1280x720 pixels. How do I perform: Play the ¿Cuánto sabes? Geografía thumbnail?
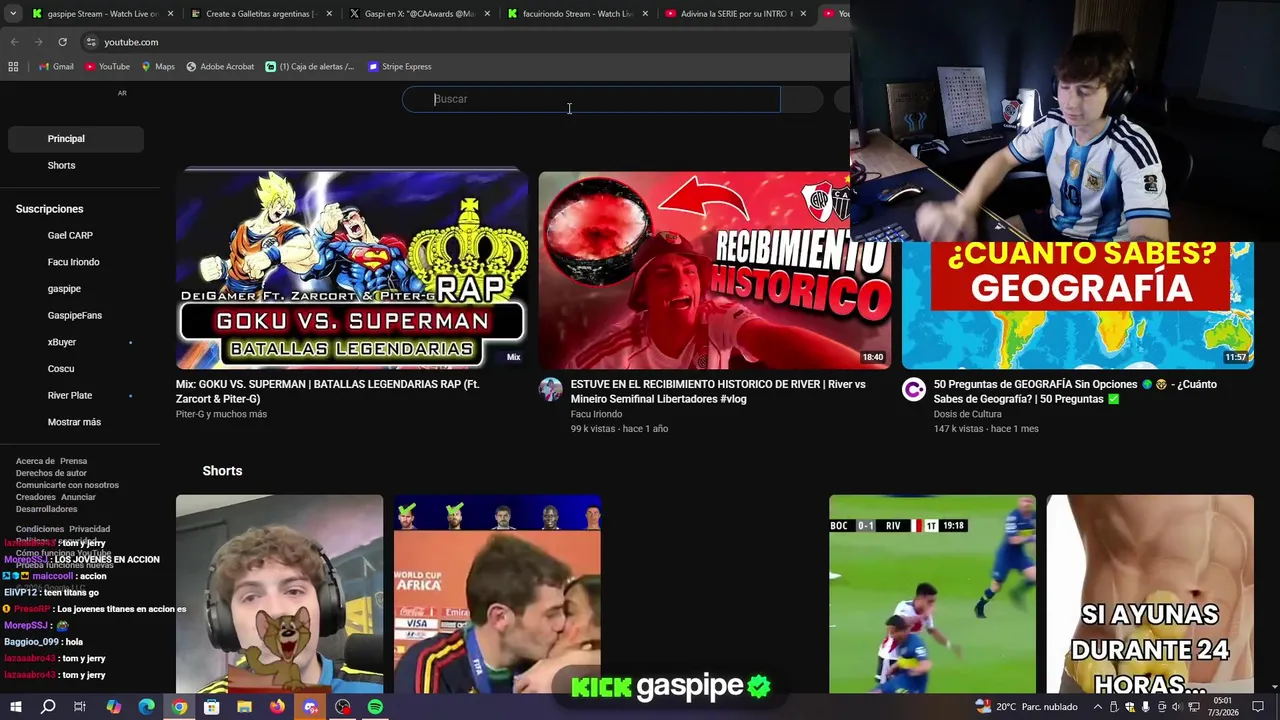coord(1077,305)
